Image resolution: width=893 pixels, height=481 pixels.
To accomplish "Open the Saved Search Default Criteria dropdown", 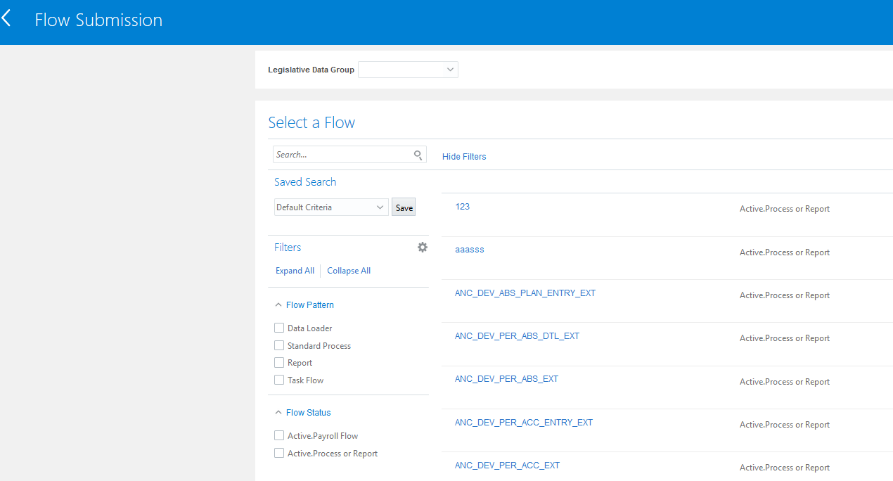I will click(x=330, y=207).
